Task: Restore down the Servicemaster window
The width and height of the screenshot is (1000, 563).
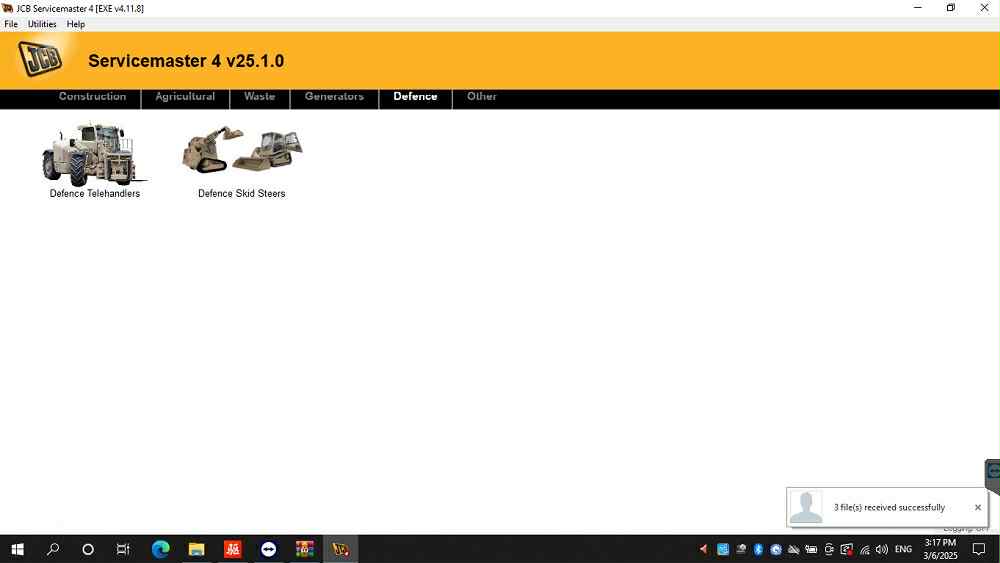Action: (951, 8)
